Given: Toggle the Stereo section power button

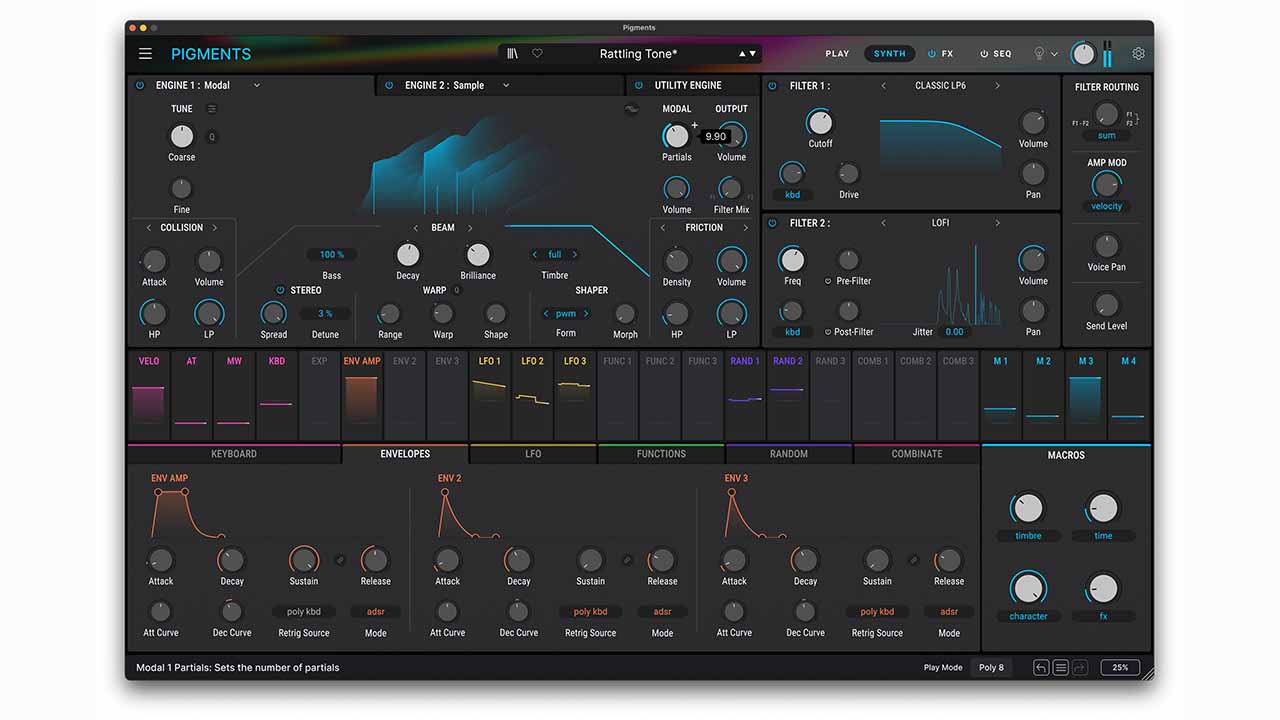Looking at the screenshot, I should 280,290.
